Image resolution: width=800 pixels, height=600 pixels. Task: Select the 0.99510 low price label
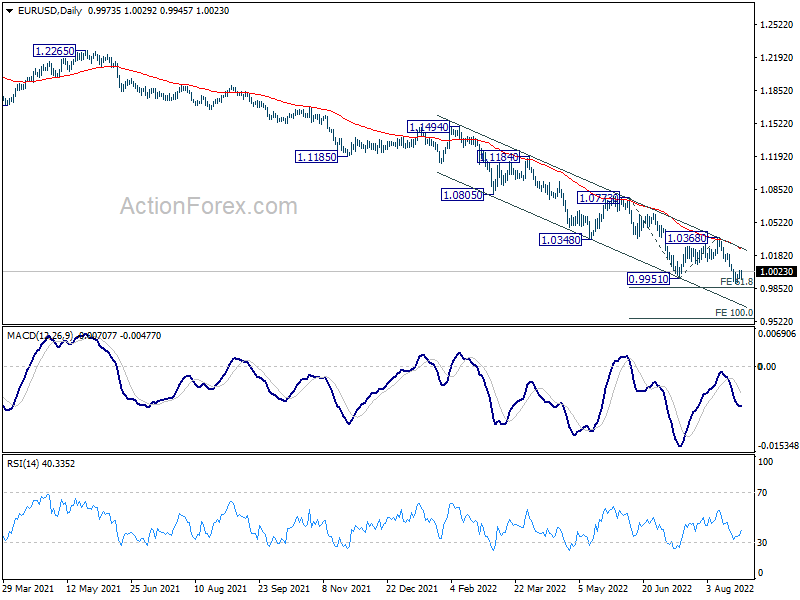648,278
